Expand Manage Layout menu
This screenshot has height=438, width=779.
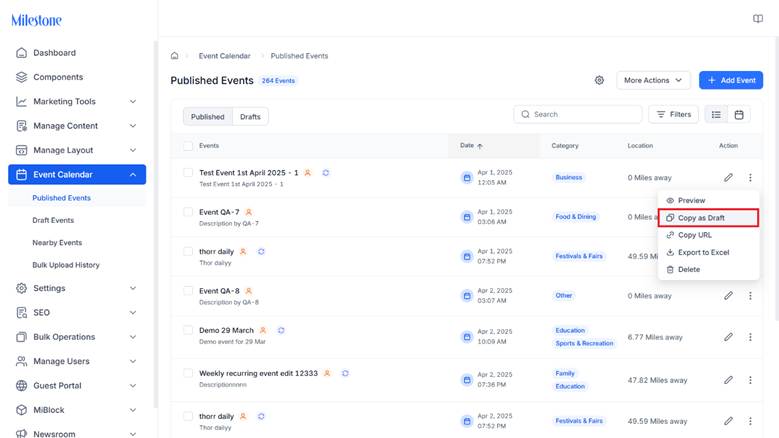pos(77,150)
